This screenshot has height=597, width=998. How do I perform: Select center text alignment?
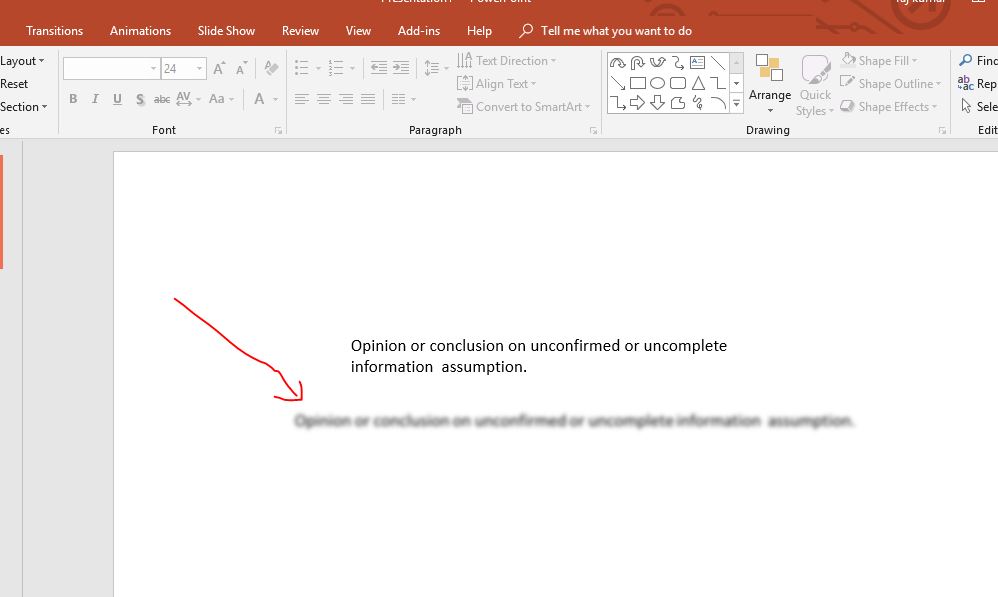click(x=323, y=98)
